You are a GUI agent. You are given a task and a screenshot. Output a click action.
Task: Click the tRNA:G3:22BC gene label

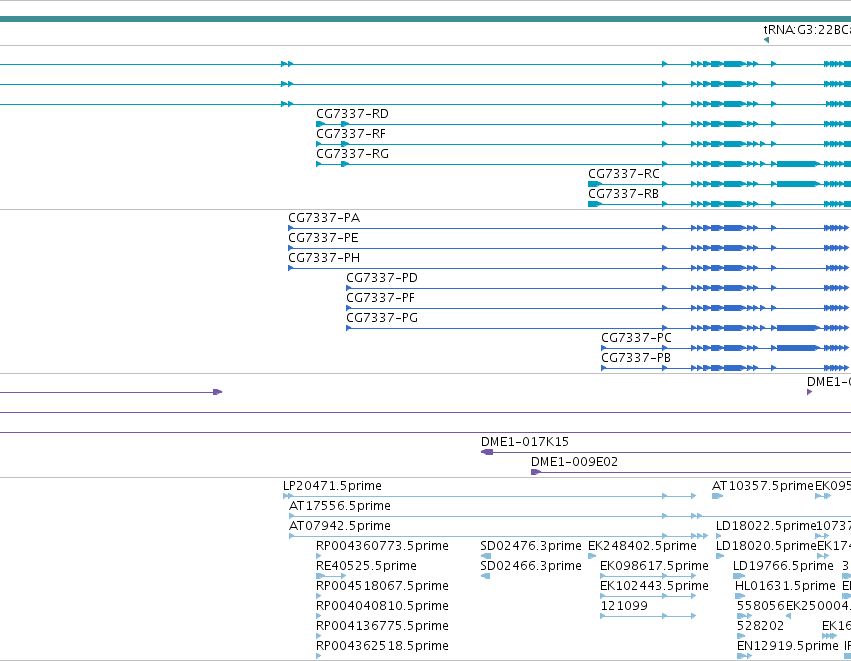click(807, 30)
